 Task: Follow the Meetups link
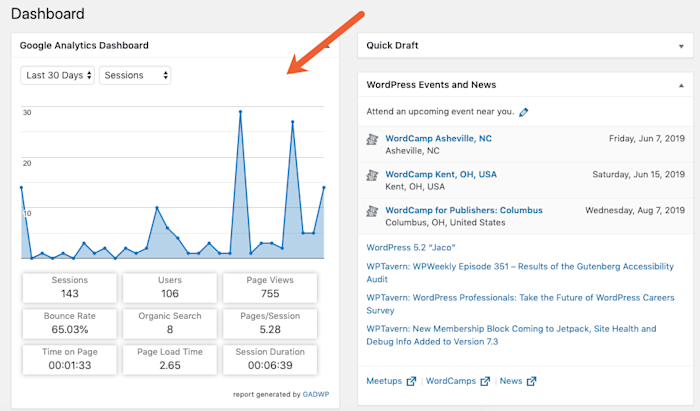pyautogui.click(x=384, y=381)
